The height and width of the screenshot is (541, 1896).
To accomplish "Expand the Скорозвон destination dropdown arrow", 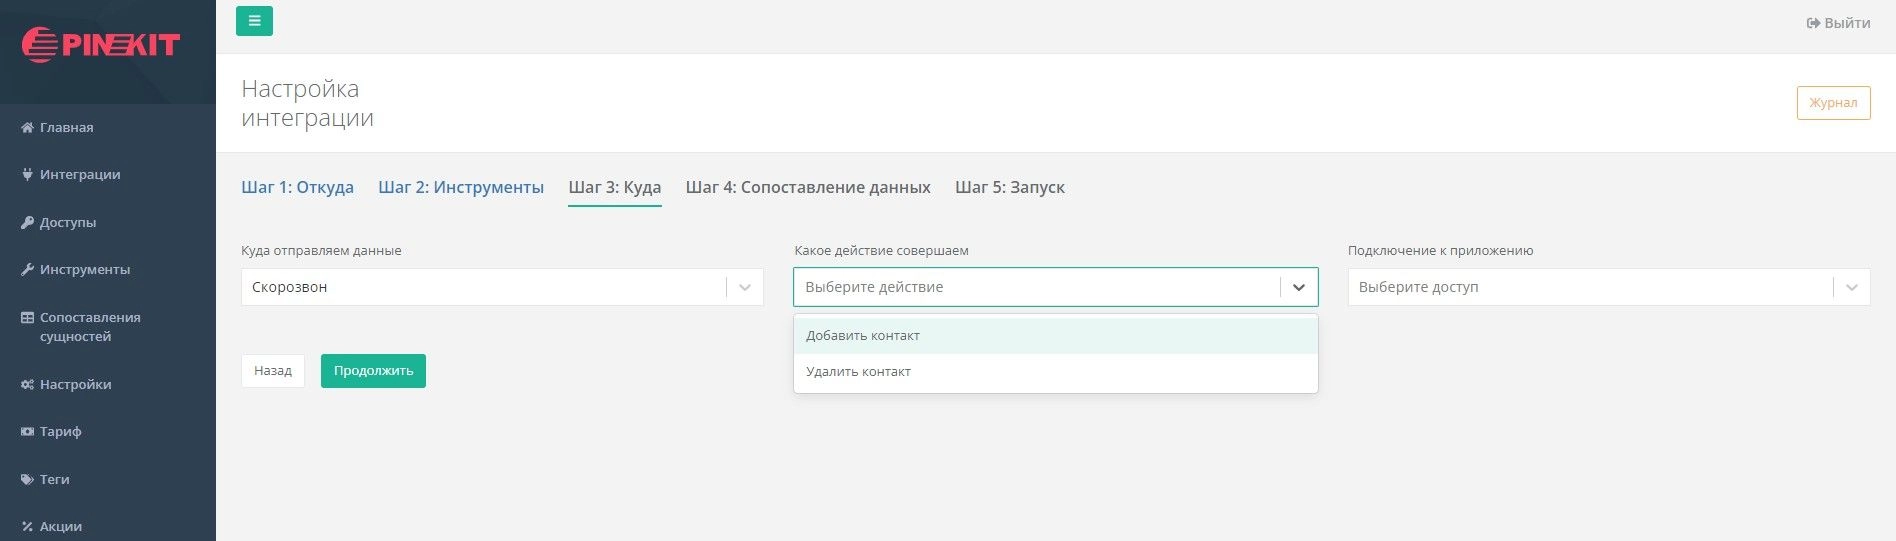I will (744, 288).
